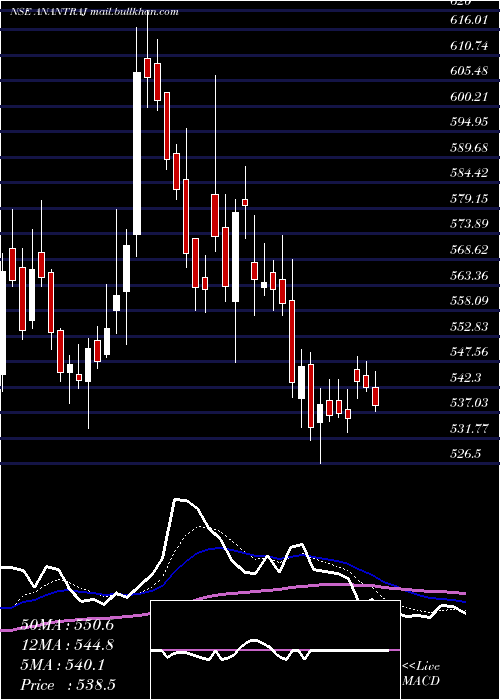The height and width of the screenshot is (700, 500).
Task: Click the 600.21 price axis label
Action: coord(470,96)
